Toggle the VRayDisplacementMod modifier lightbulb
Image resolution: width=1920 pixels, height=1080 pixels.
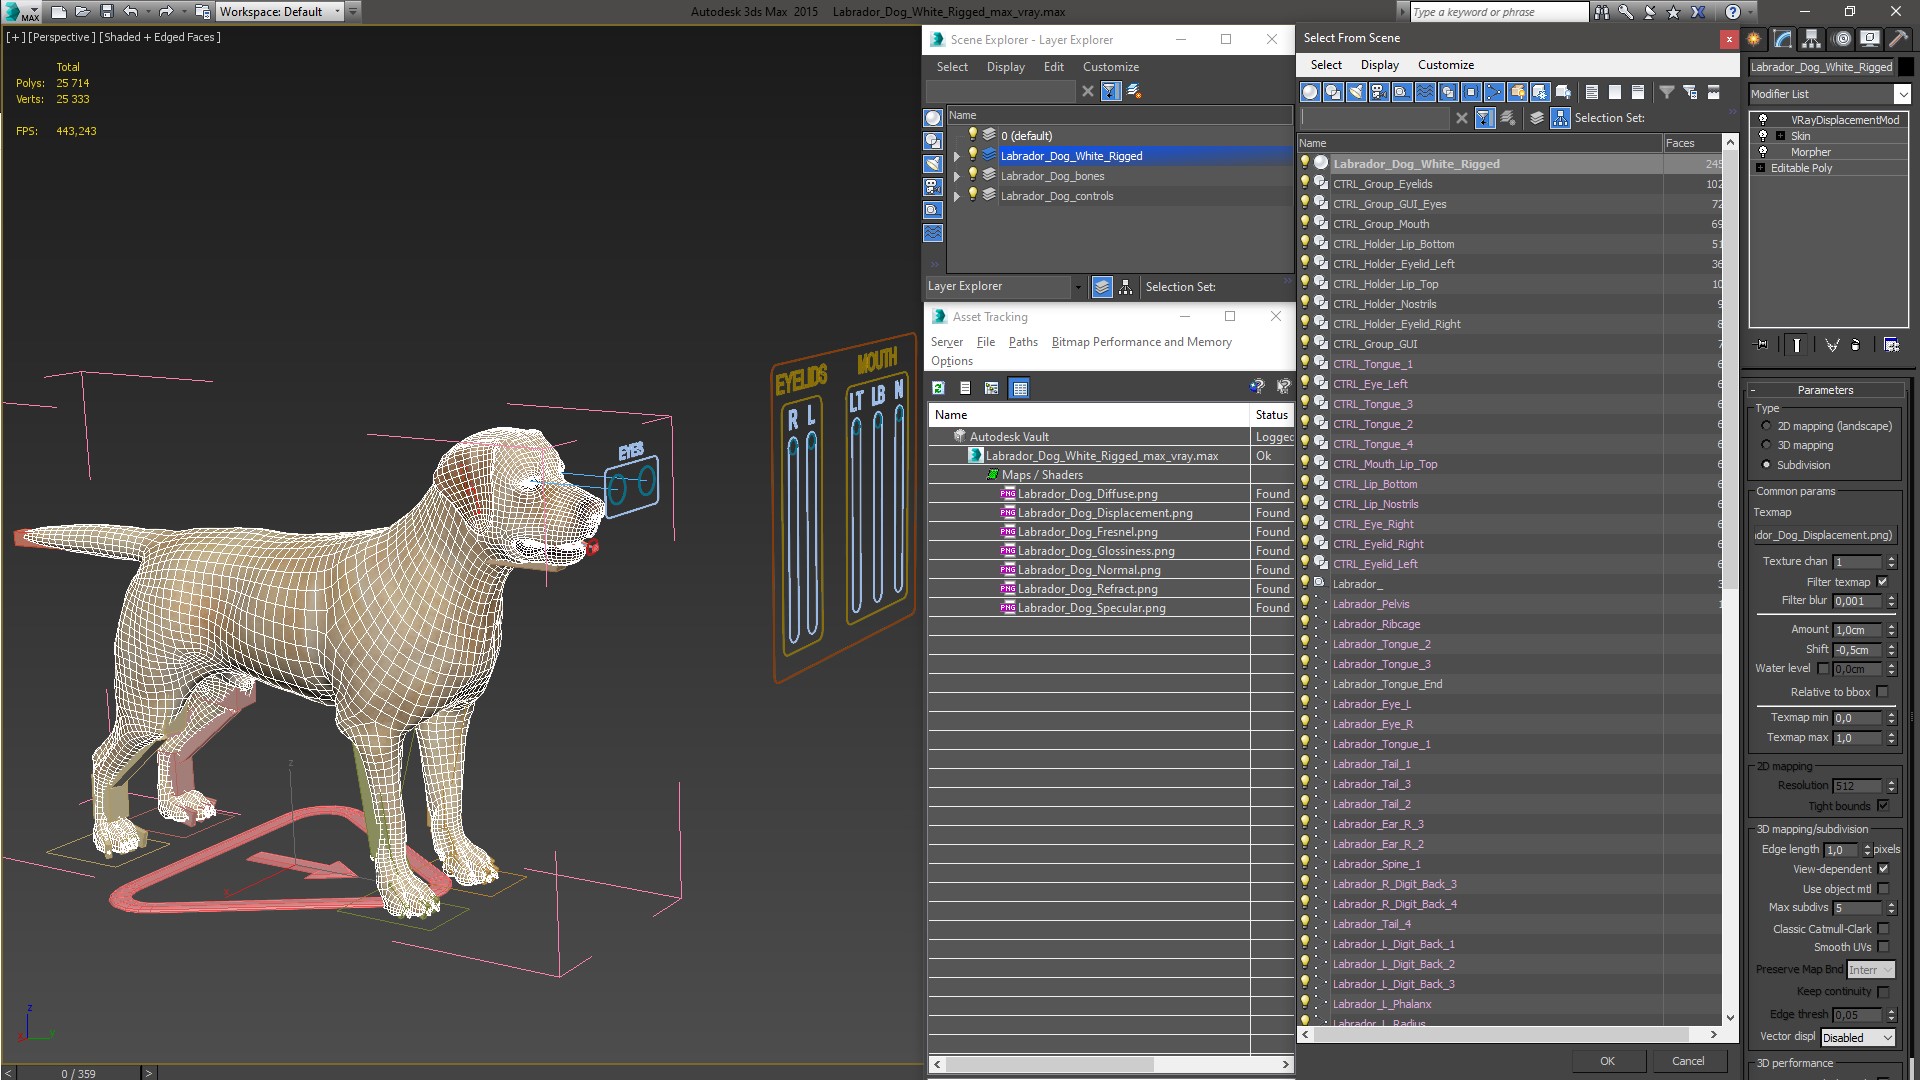point(1763,120)
